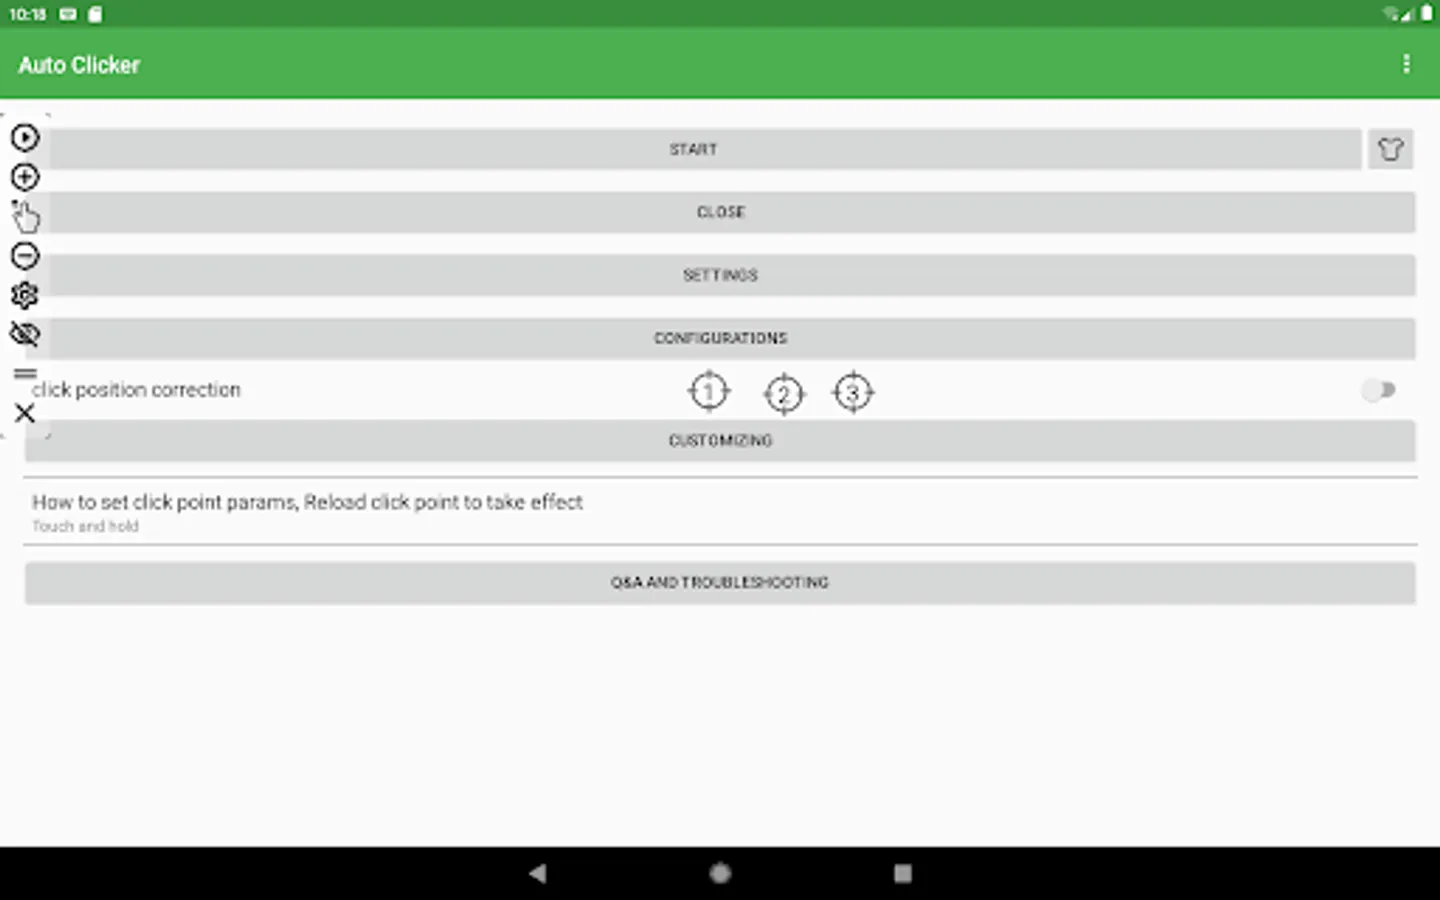Close the floating panel with X

[25, 413]
